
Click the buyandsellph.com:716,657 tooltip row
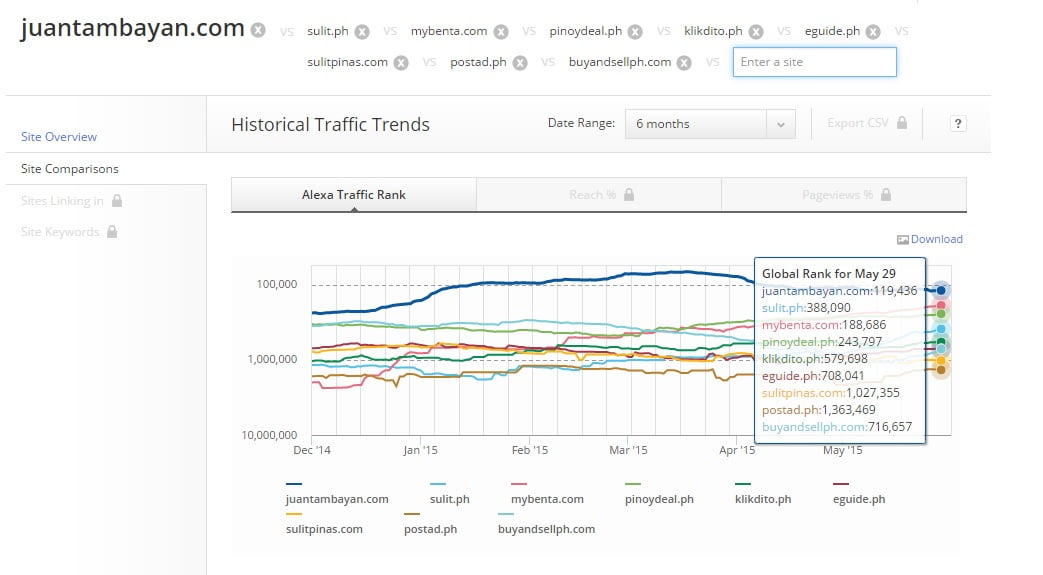point(837,427)
